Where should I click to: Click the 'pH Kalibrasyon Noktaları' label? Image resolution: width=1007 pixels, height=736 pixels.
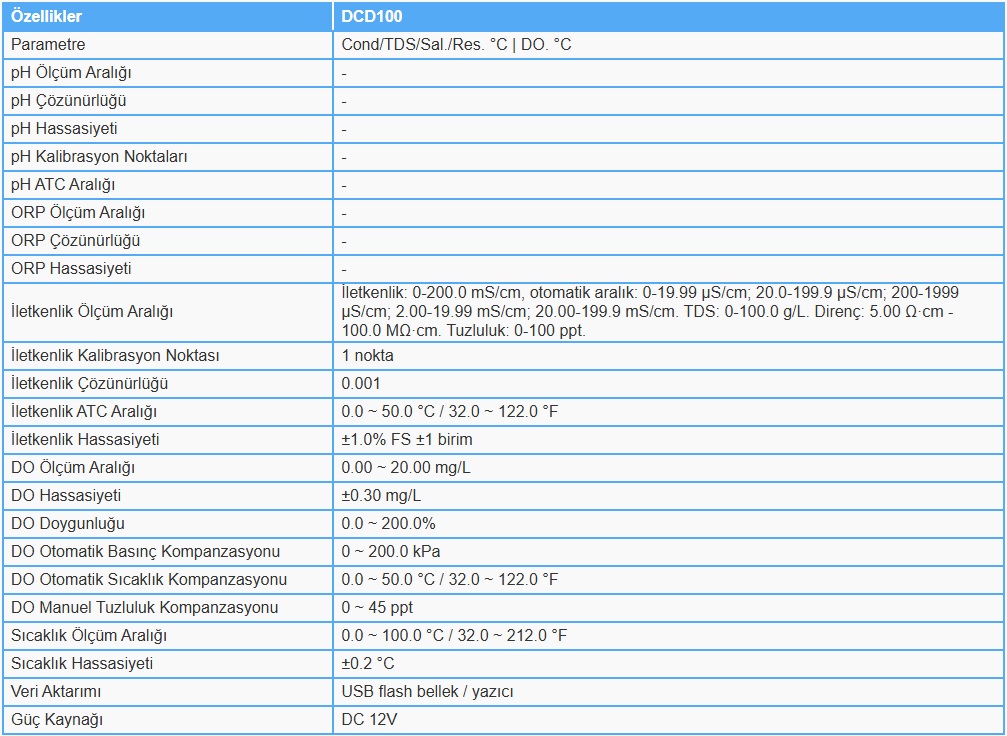(99, 157)
